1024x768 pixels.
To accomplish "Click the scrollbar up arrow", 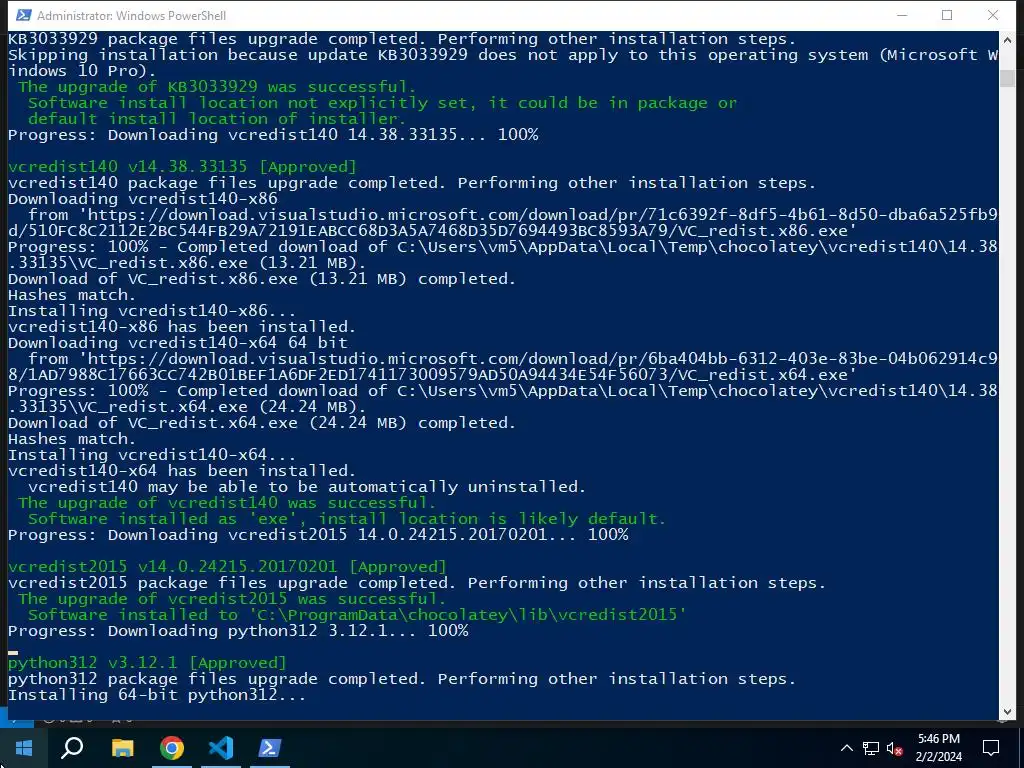I will coord(1007,40).
